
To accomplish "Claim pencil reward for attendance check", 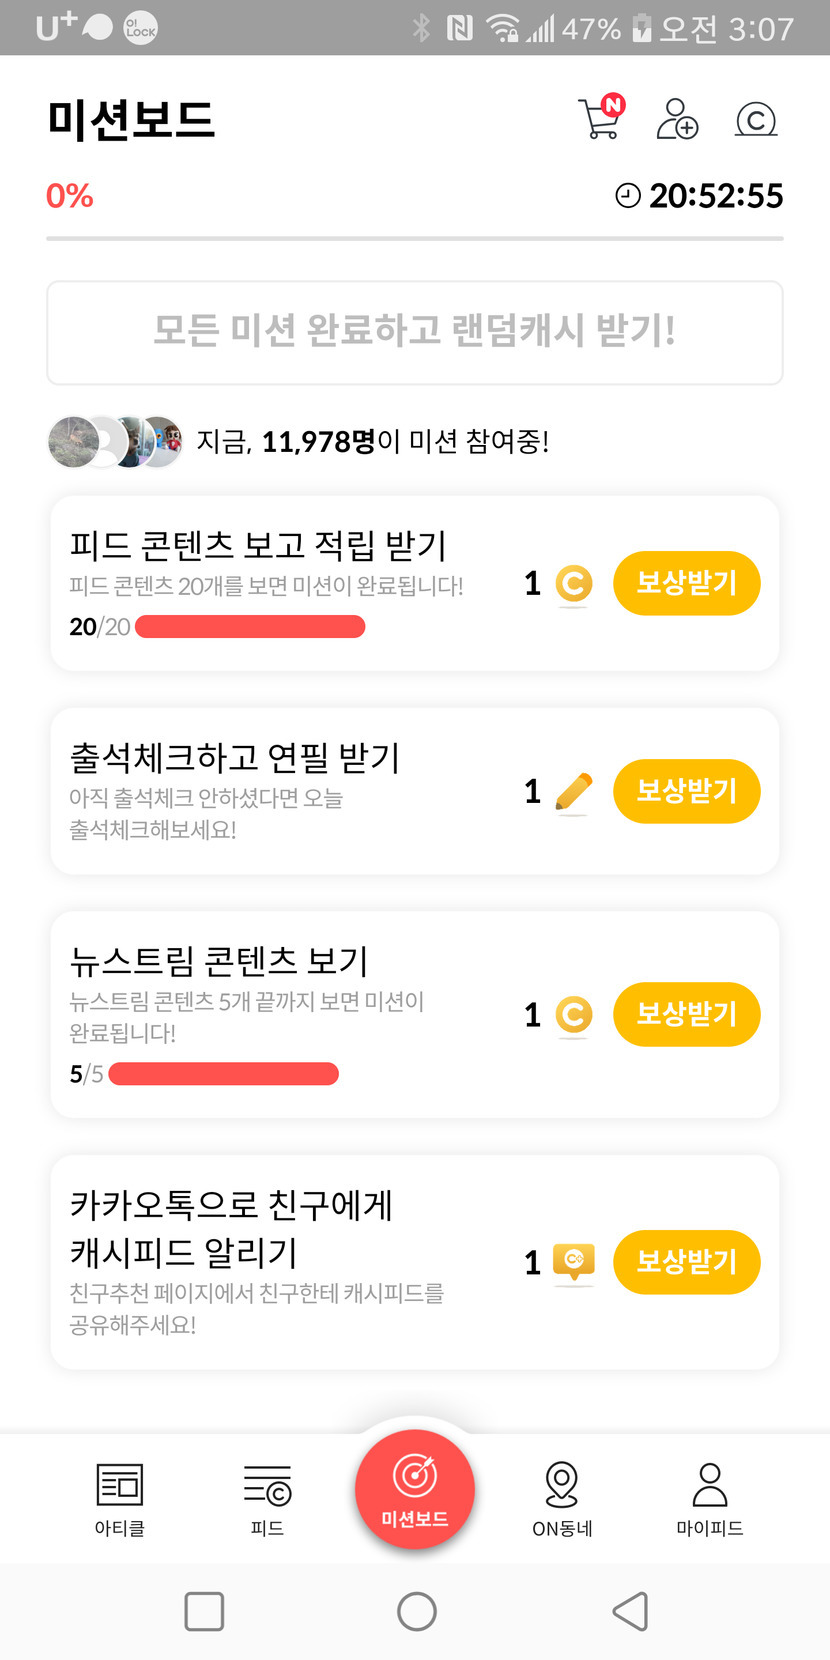I will click(687, 791).
